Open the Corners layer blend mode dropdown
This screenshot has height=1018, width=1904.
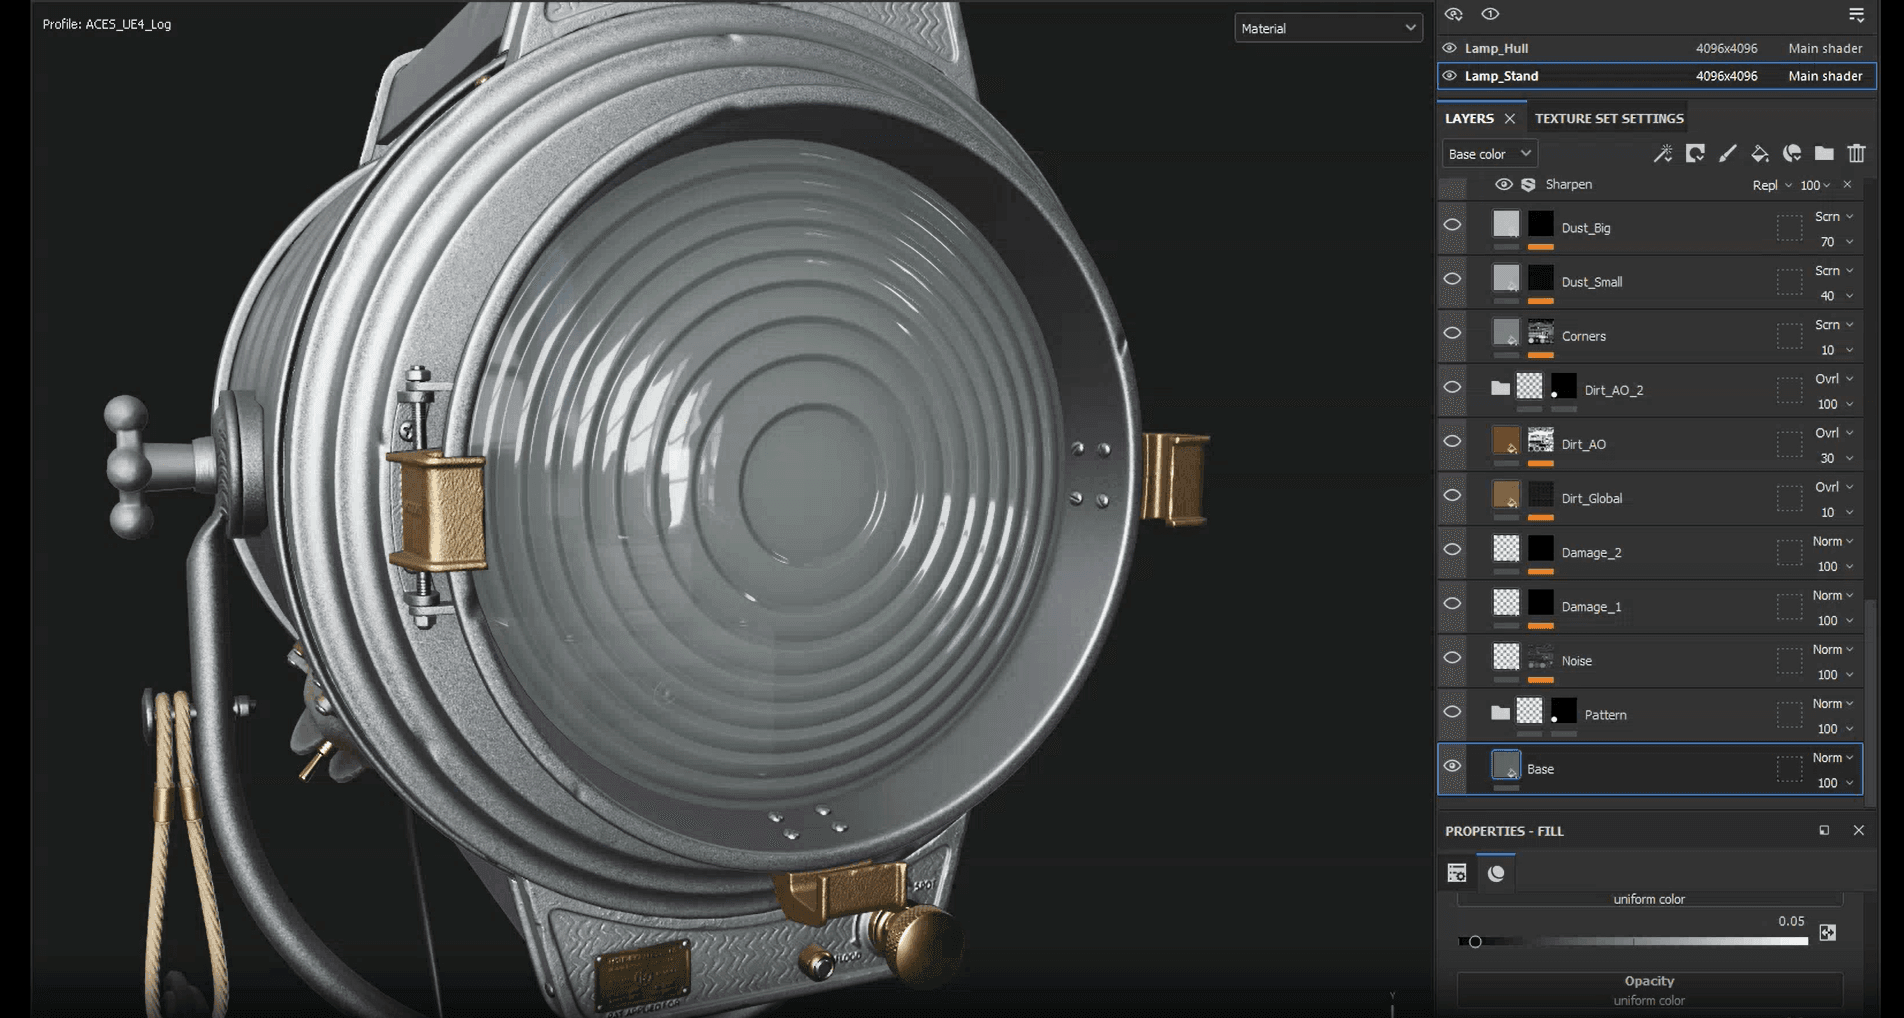(x=1834, y=325)
